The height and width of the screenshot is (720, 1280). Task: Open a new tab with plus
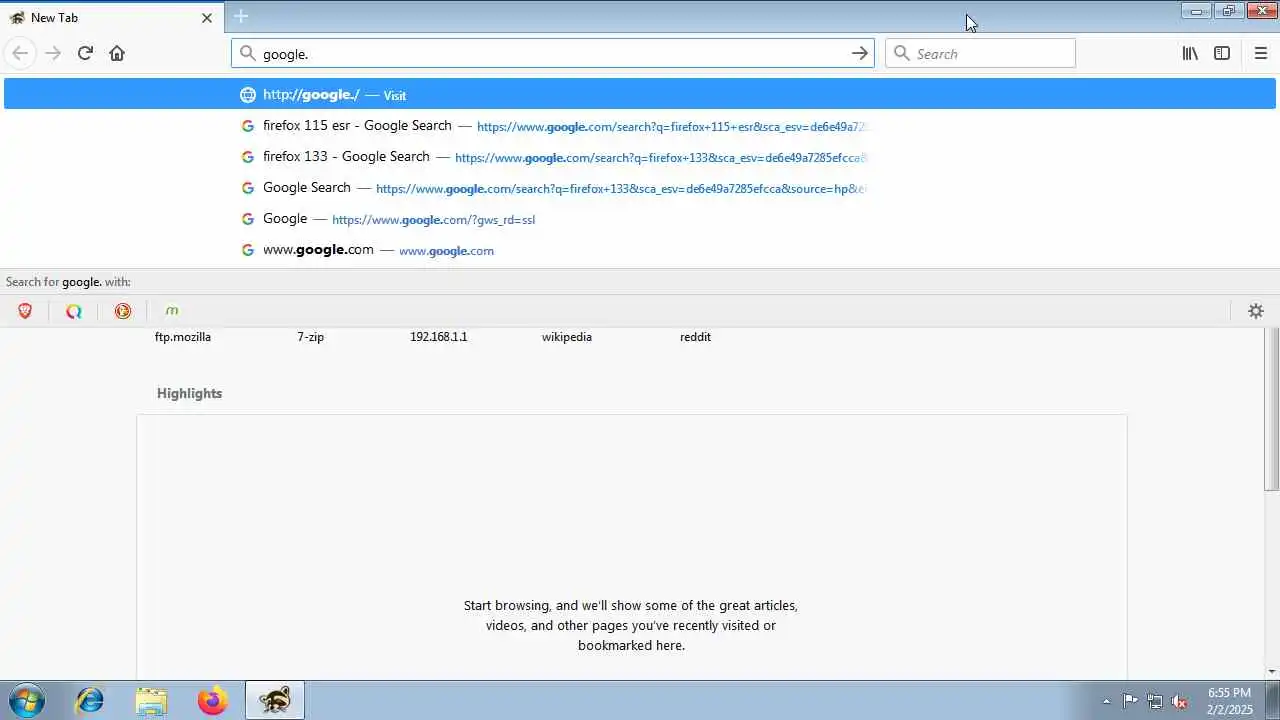tap(241, 16)
